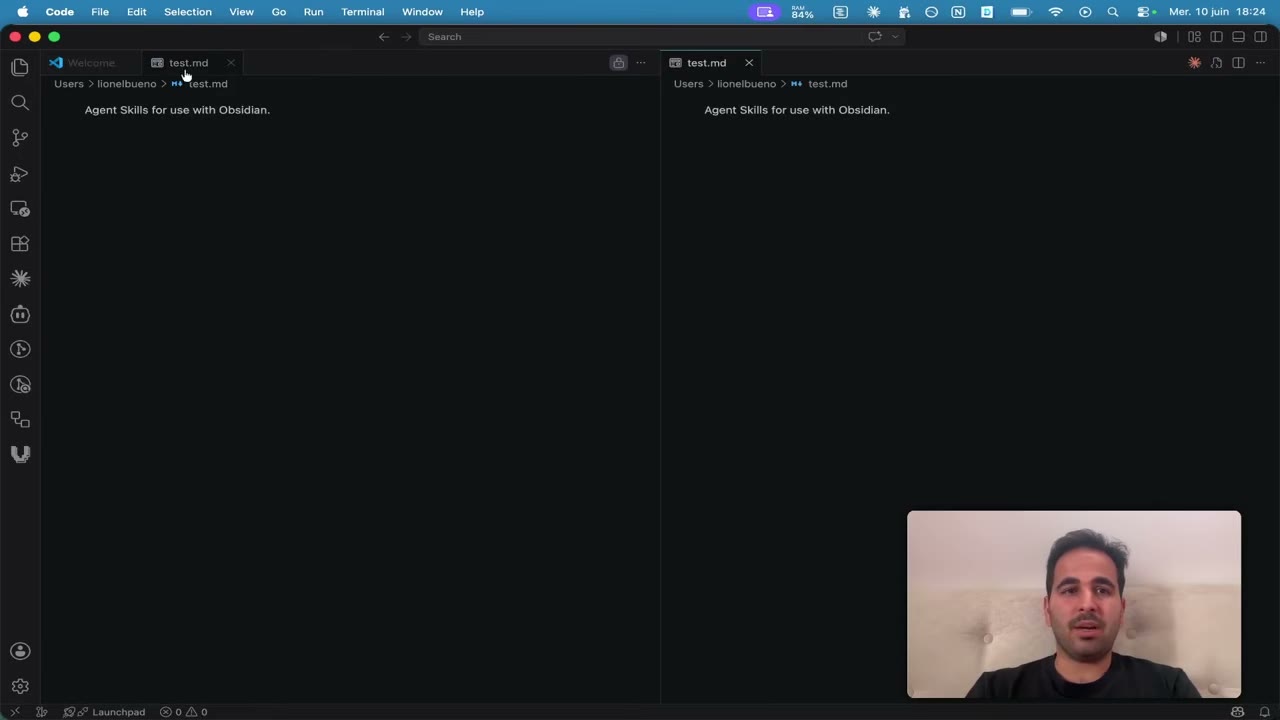Click the hexagon icon in title bar
The image size is (1280, 720).
pos(1160,37)
